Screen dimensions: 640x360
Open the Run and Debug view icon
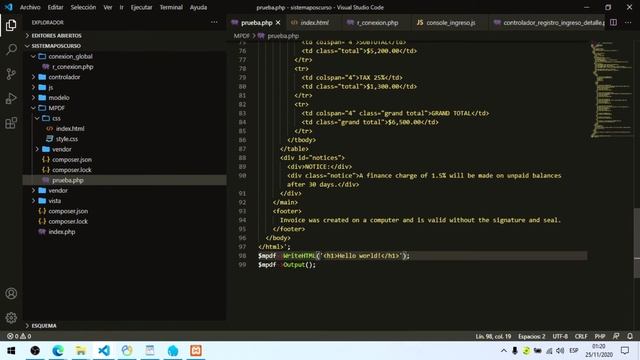coord(11,98)
